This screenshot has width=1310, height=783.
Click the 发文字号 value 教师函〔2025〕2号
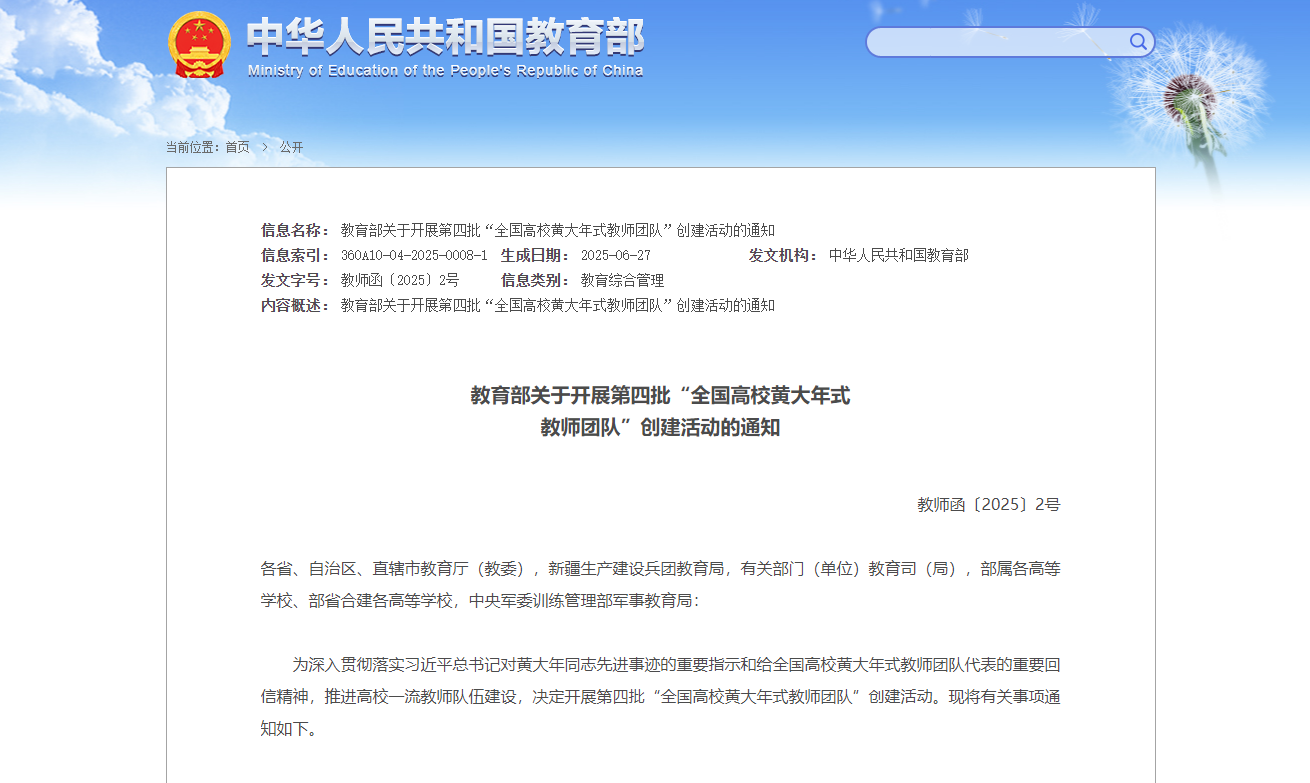click(x=399, y=281)
